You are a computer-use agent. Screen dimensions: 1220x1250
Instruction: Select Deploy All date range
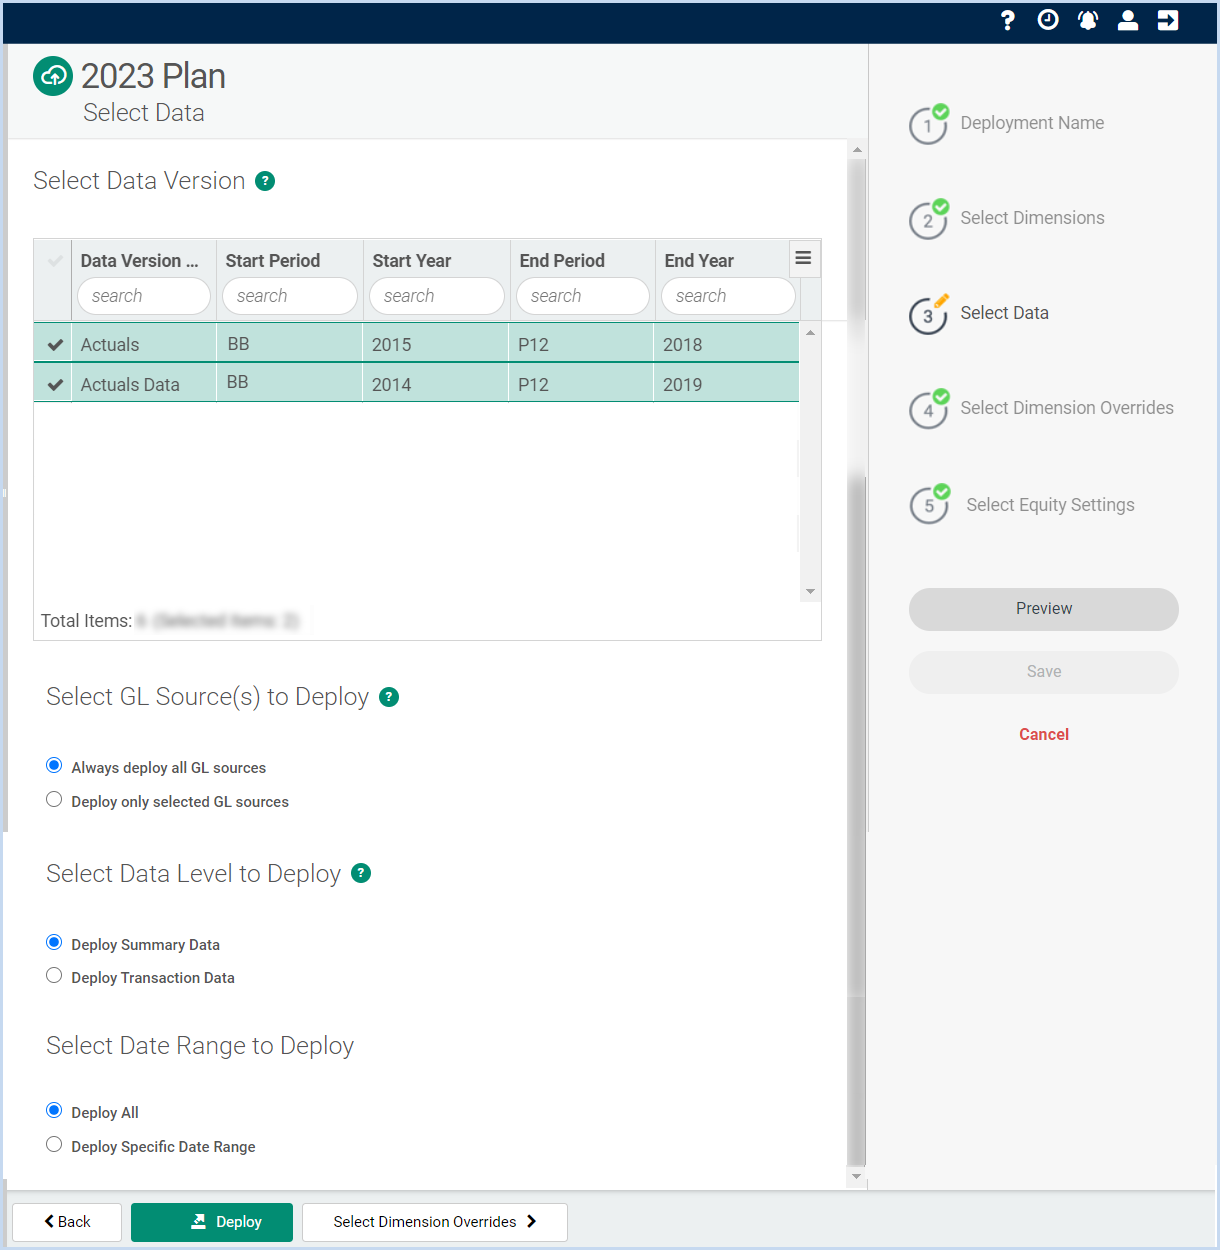click(x=54, y=1111)
